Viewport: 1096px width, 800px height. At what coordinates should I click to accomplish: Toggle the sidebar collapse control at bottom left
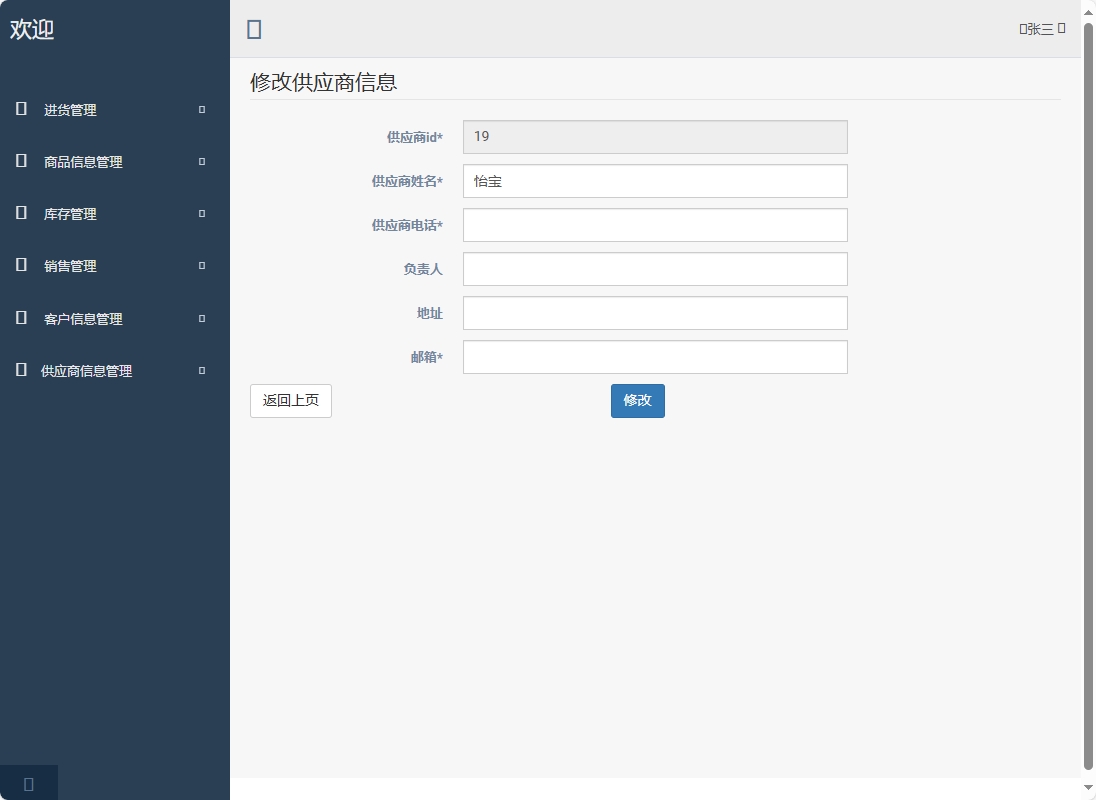click(x=28, y=783)
